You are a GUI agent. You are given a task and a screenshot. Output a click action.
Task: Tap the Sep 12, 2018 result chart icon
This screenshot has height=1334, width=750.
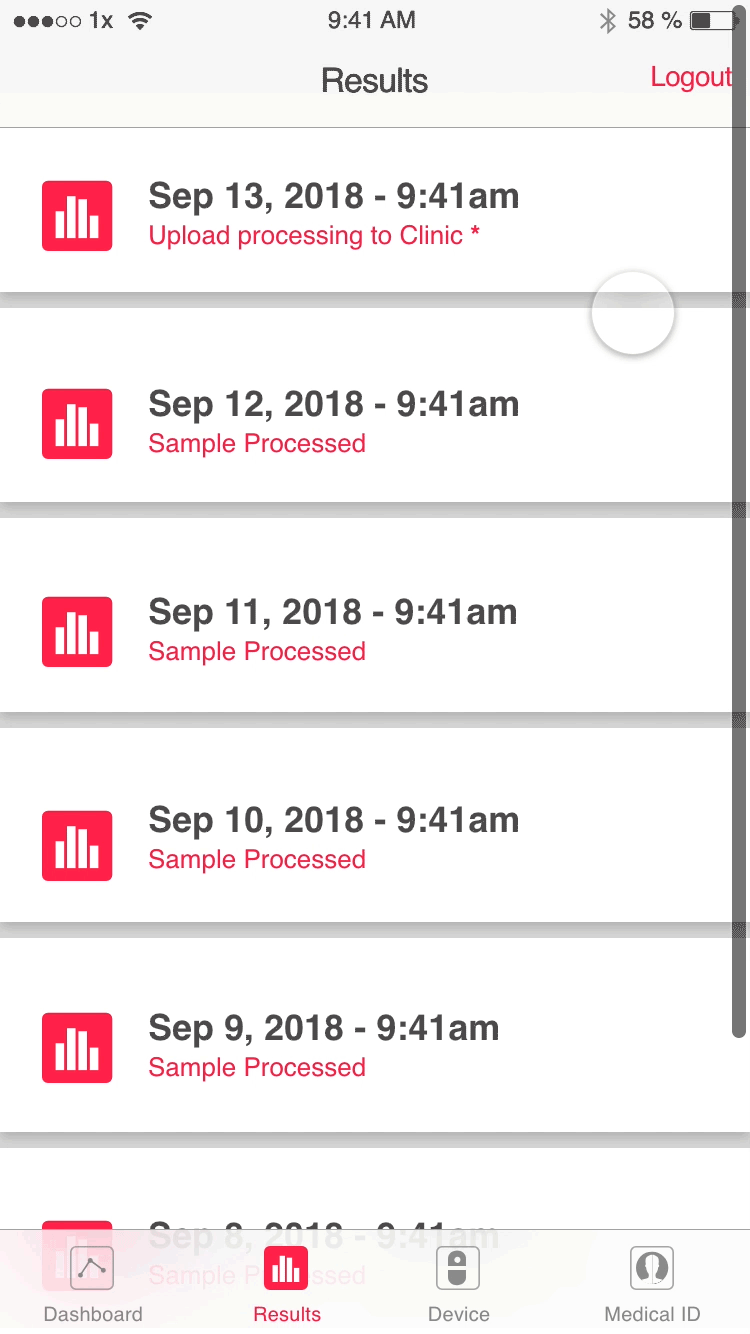click(x=77, y=424)
